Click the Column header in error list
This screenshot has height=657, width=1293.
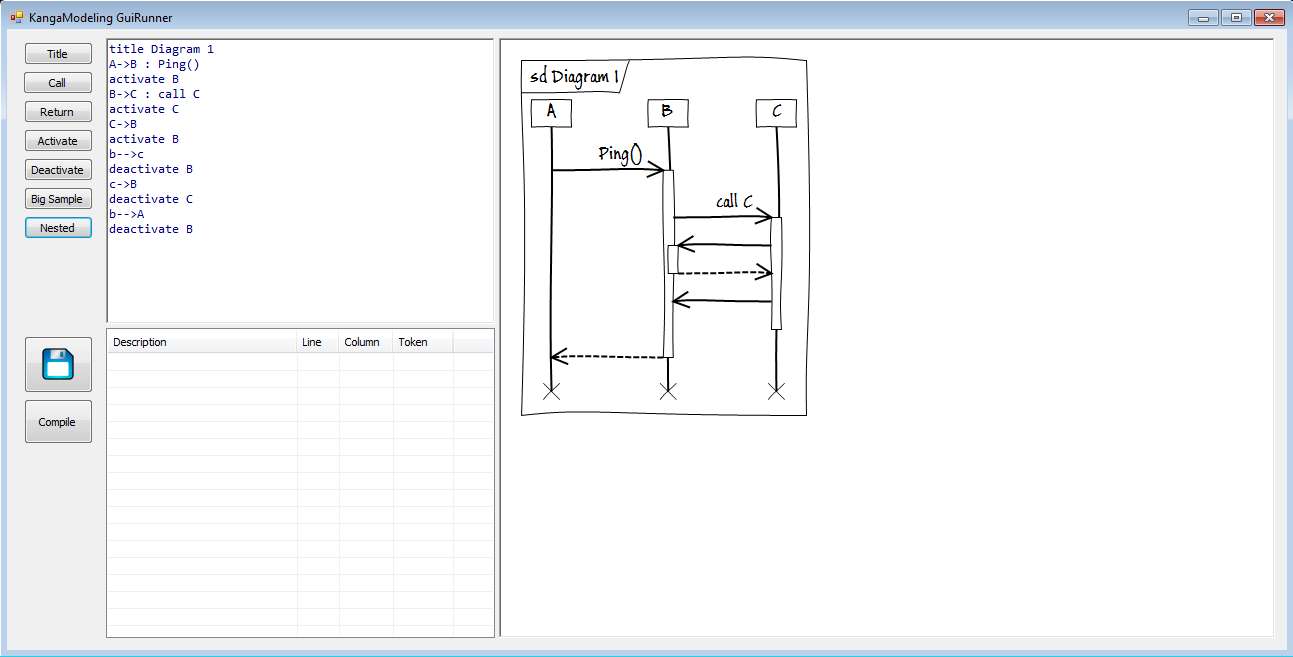362,342
